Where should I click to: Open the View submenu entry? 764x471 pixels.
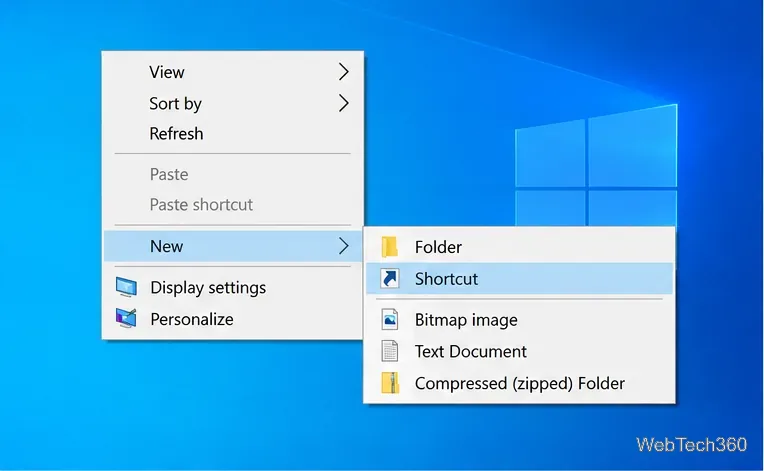[233, 72]
